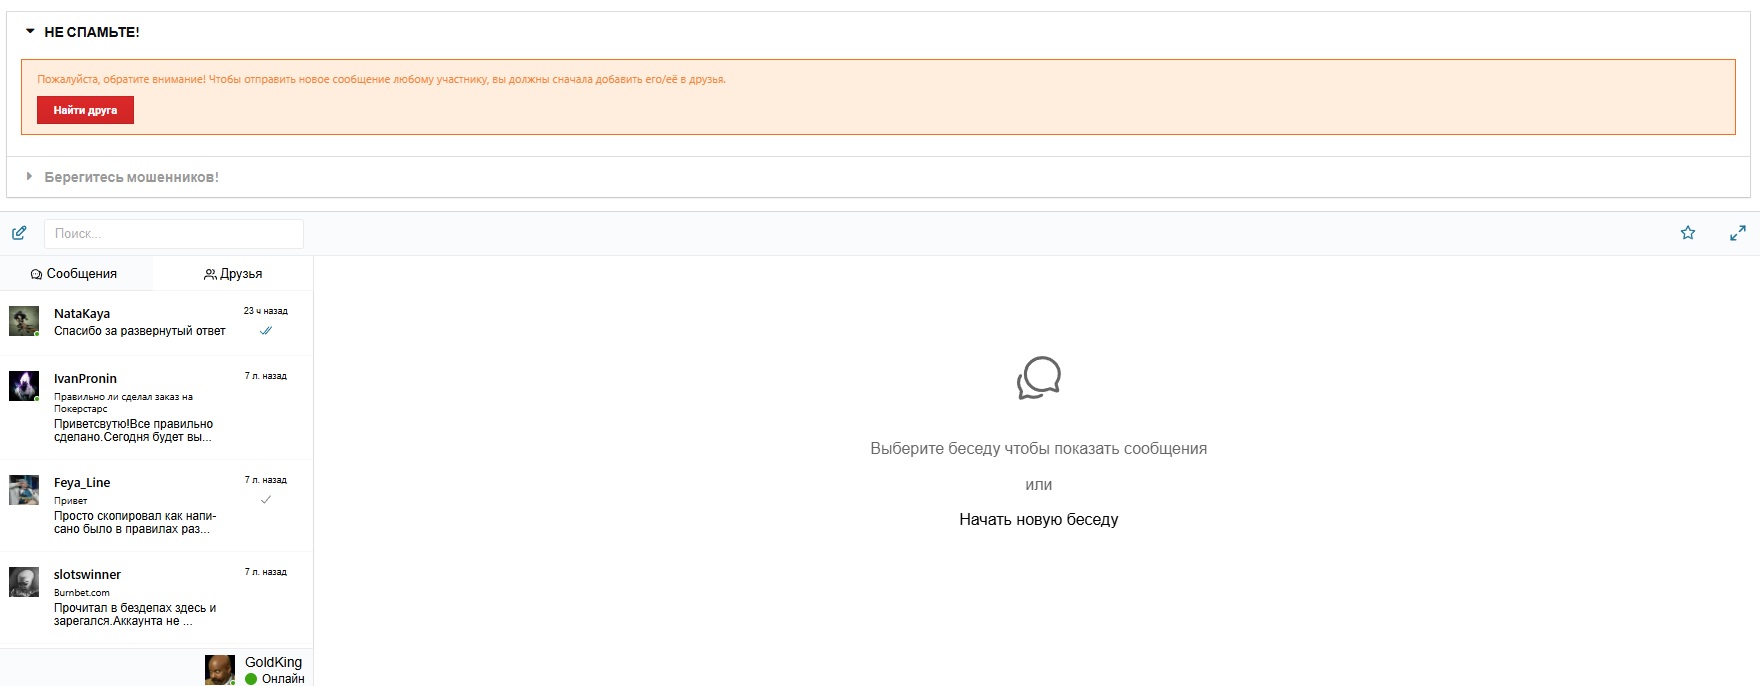Switch to the Сообщения tab
Screen dimensions: 1760x686
[x=75, y=273]
